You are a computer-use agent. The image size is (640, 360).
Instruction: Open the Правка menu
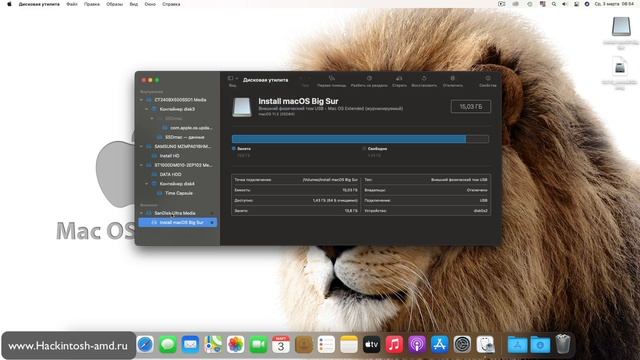tap(92, 4)
